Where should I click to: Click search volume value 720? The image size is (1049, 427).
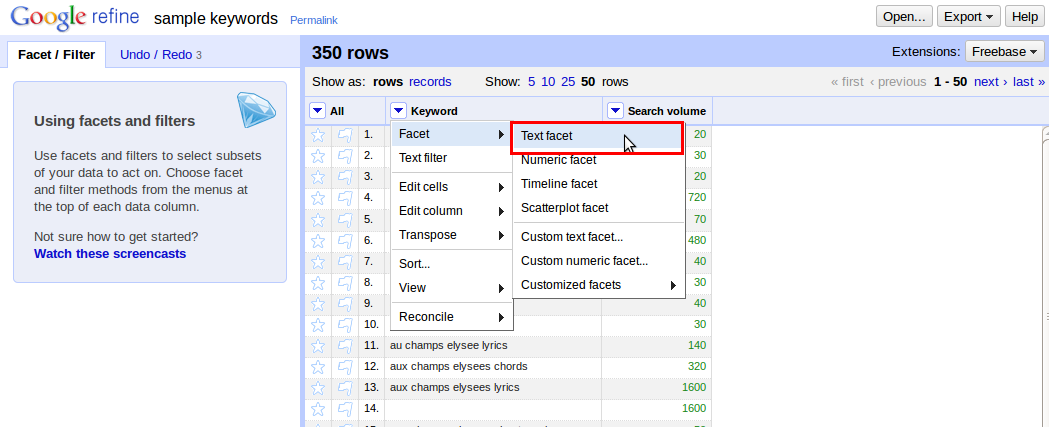696,197
